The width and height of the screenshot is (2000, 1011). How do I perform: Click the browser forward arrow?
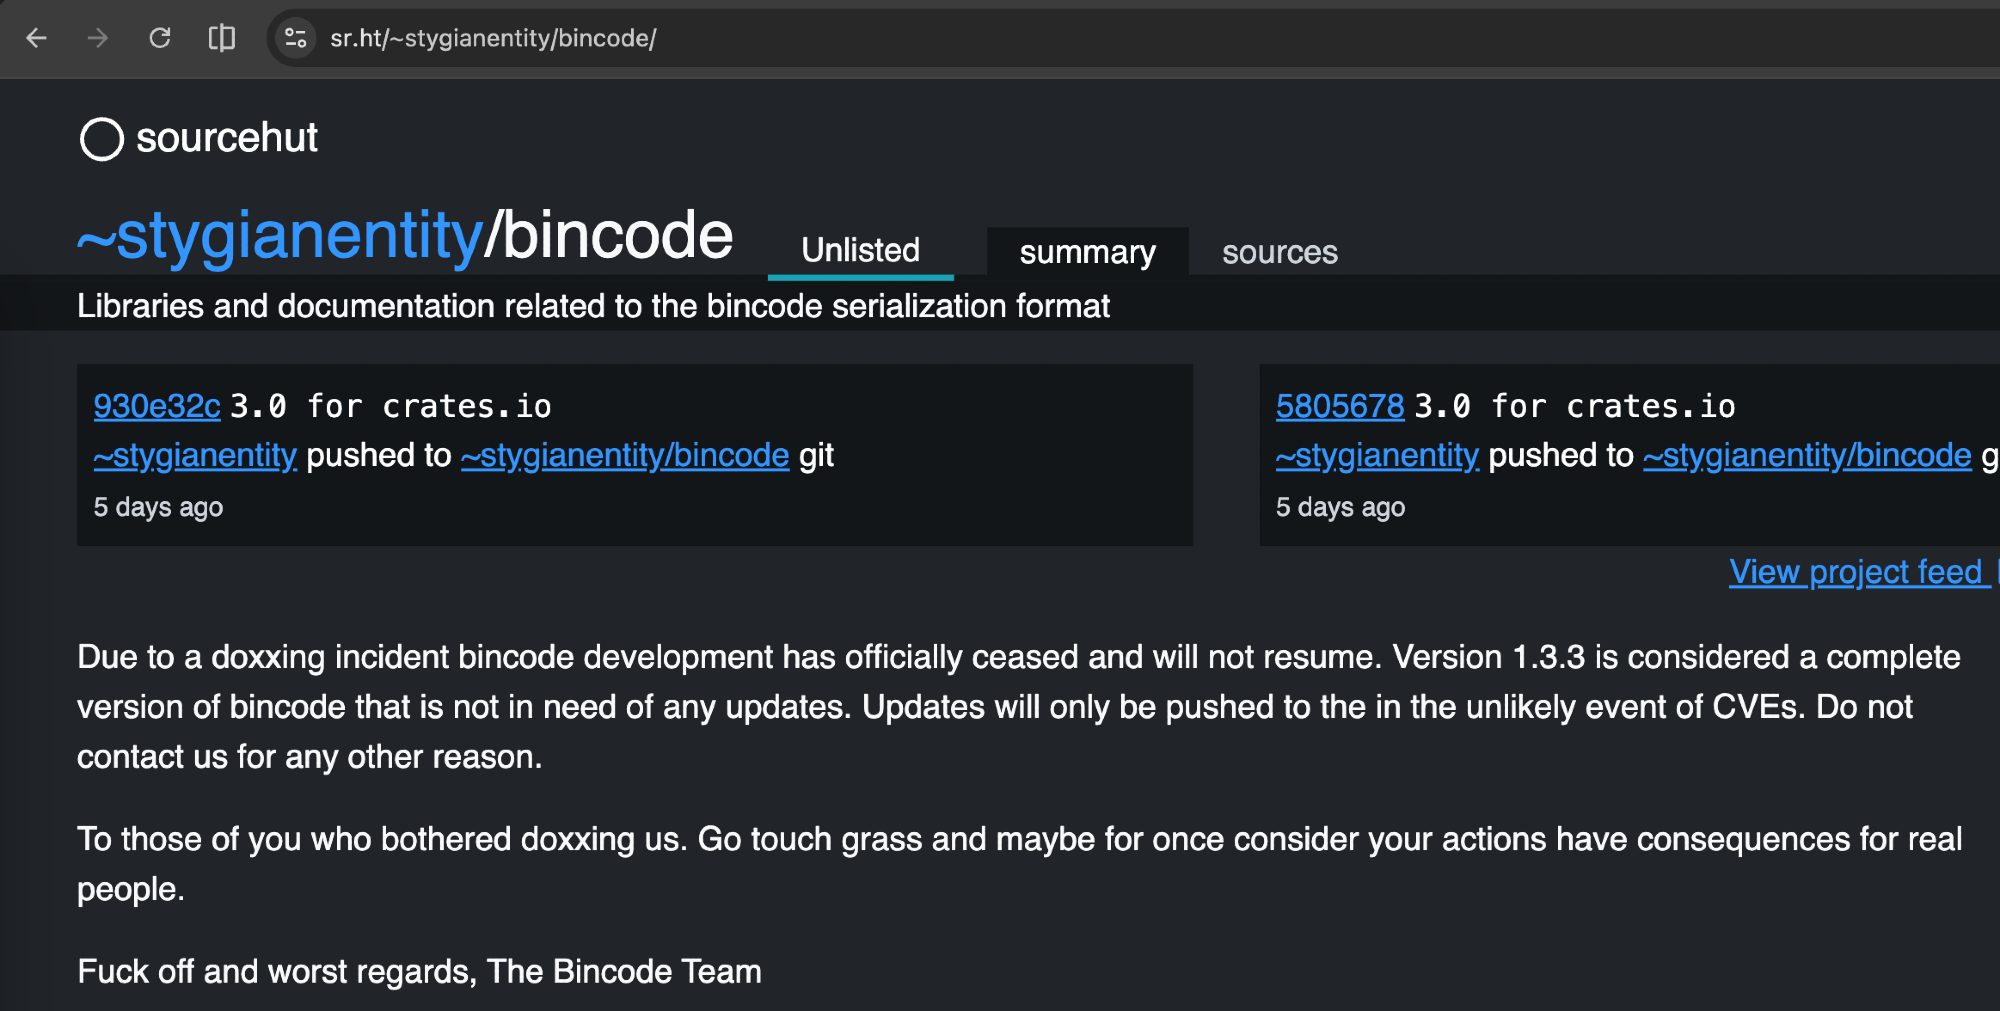pyautogui.click(x=98, y=38)
